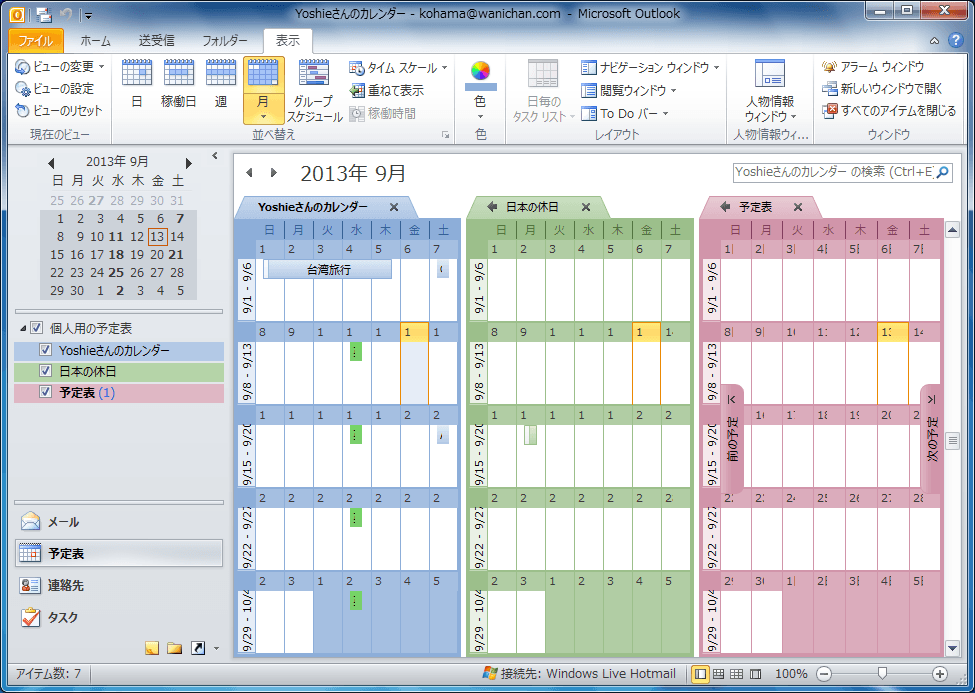Open Outlook help question mark icon
Image resolution: width=975 pixels, height=693 pixels.
tap(956, 40)
